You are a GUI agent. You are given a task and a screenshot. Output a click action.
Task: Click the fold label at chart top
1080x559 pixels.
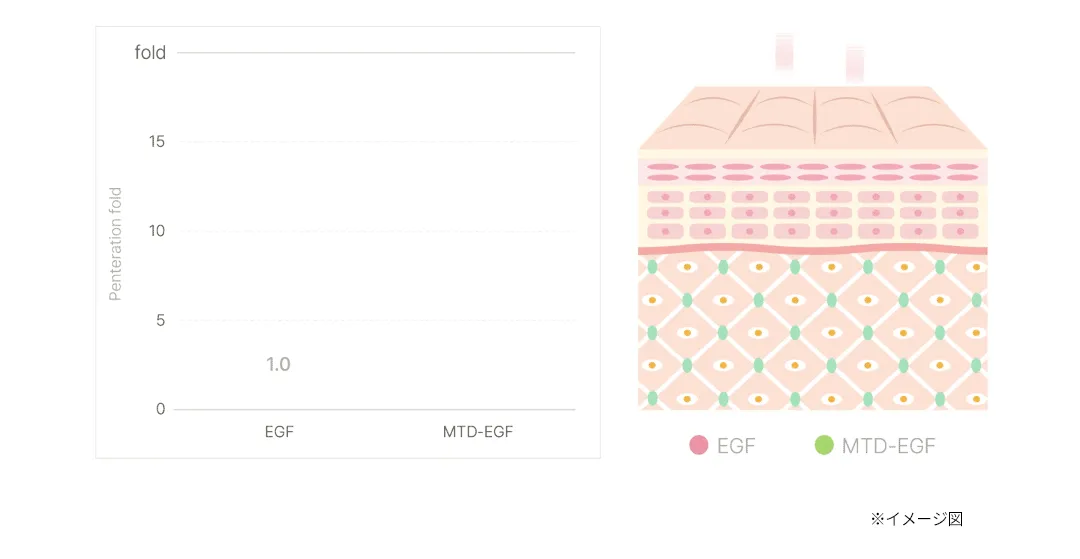pos(150,52)
